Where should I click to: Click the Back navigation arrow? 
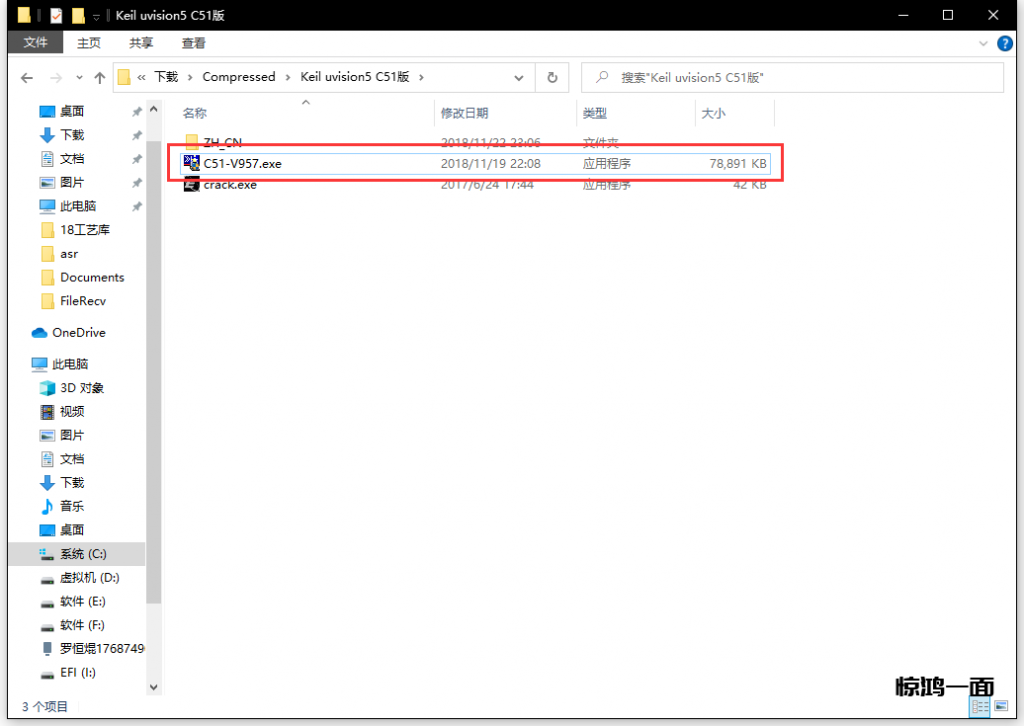point(27,78)
